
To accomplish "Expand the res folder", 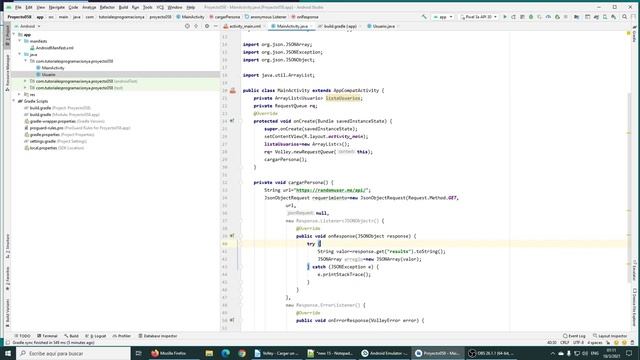I will click(x=20, y=94).
